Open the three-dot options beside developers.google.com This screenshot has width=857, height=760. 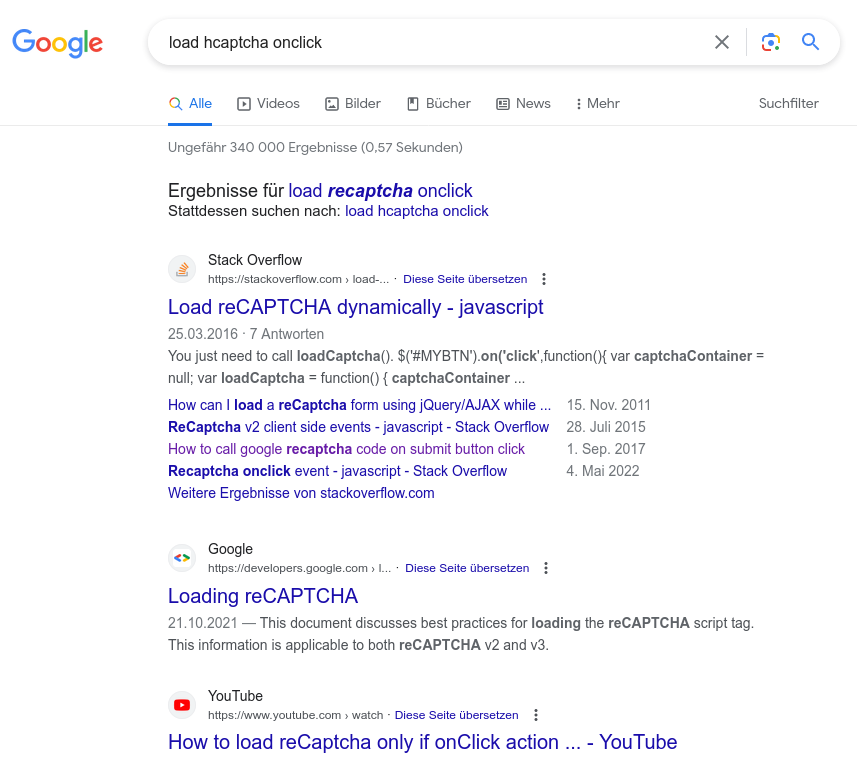click(x=546, y=567)
